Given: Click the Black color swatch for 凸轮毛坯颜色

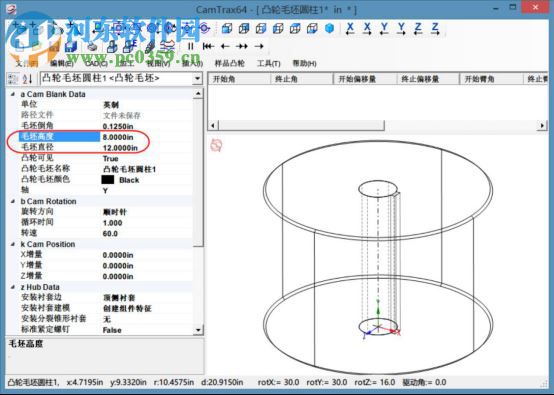Looking at the screenshot, I should [108, 180].
